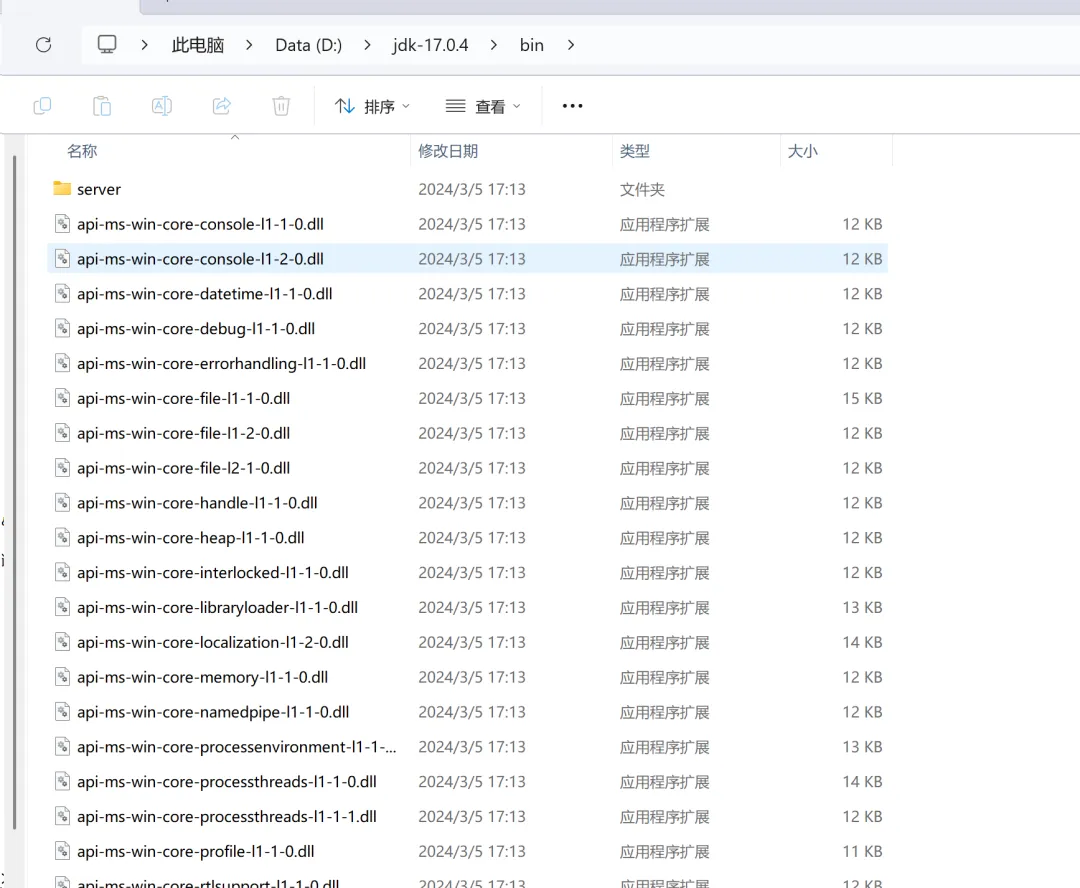
Task: Select file api-ms-win-core-profile-l1-1-0.dll
Action: point(196,851)
